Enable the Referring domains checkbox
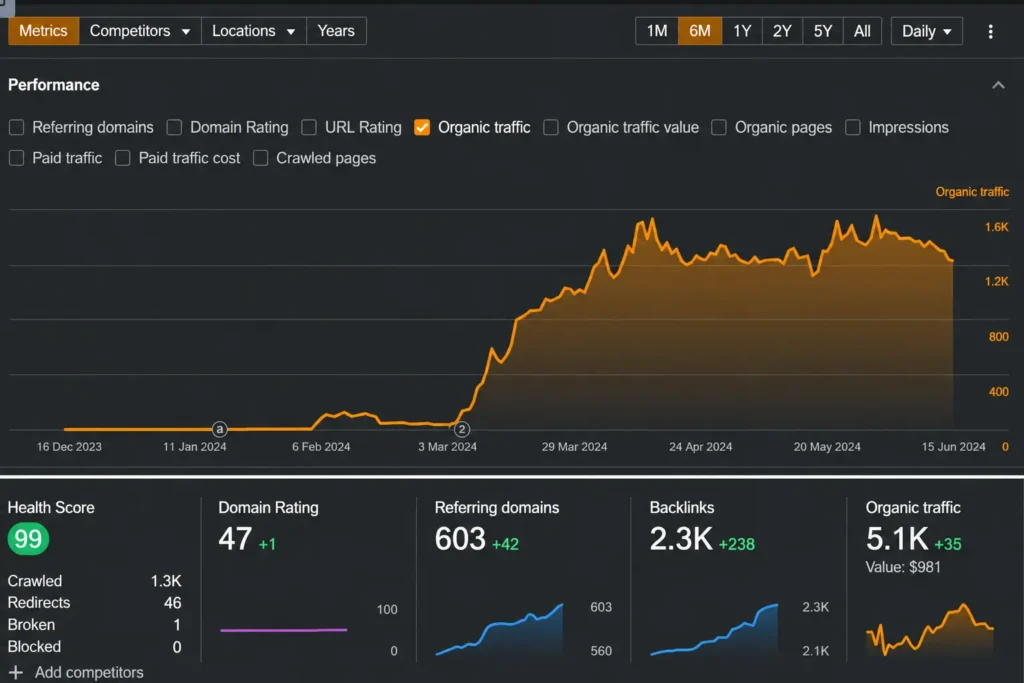Viewport: 1024px width, 683px height. coord(16,127)
